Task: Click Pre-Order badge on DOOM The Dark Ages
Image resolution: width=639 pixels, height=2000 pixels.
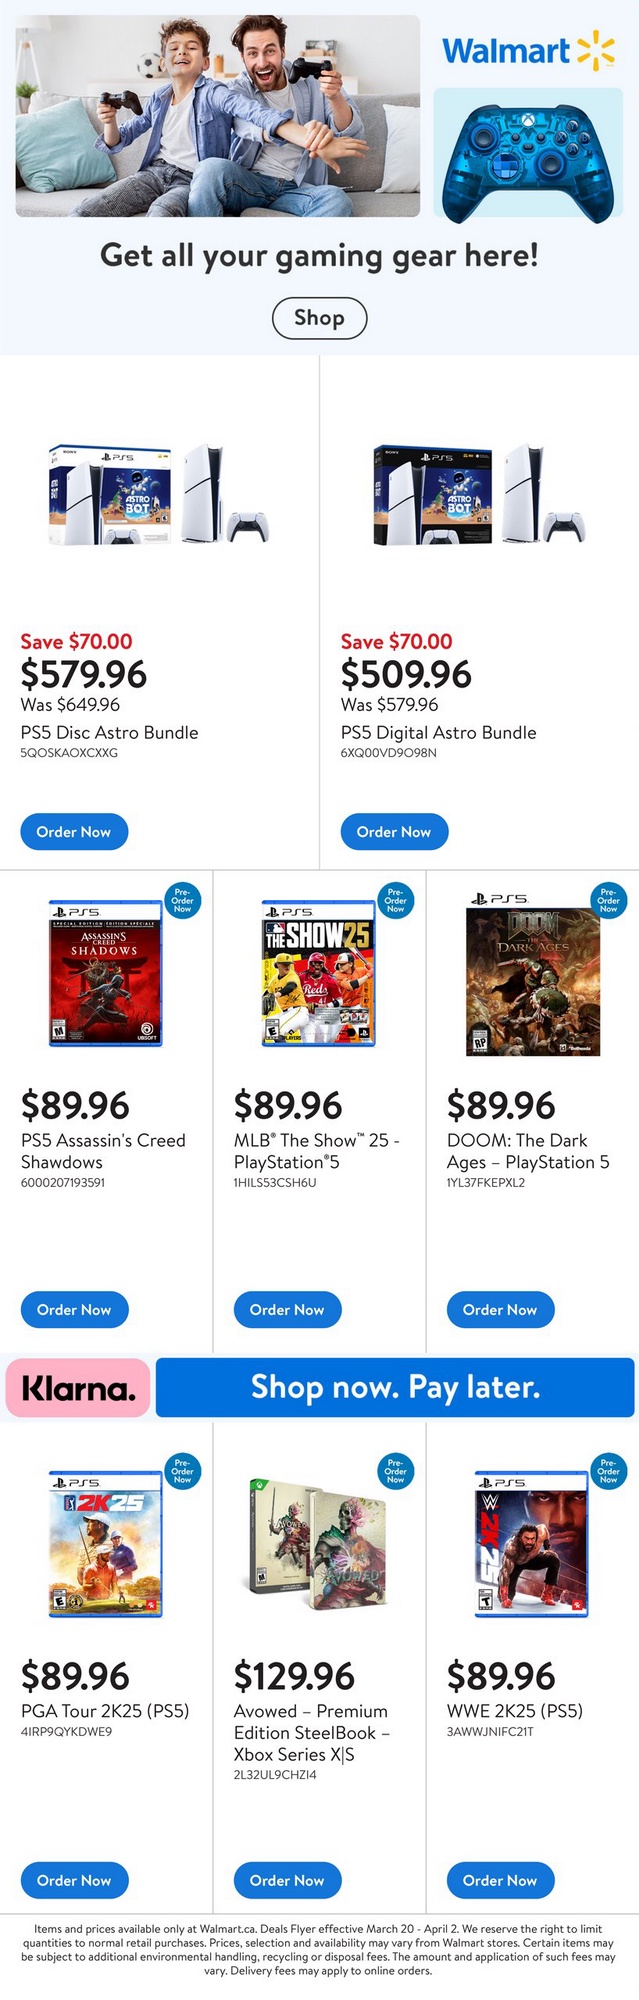Action: tap(608, 900)
